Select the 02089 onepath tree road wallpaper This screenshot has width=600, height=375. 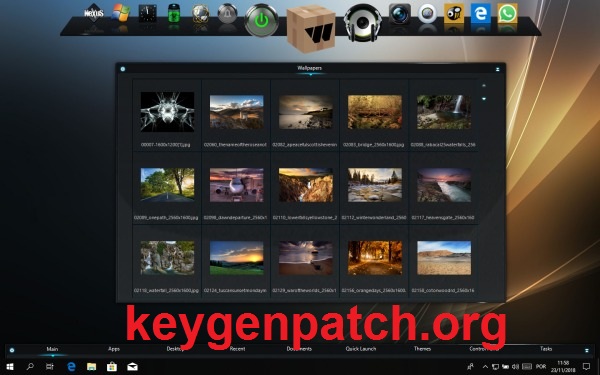point(167,185)
